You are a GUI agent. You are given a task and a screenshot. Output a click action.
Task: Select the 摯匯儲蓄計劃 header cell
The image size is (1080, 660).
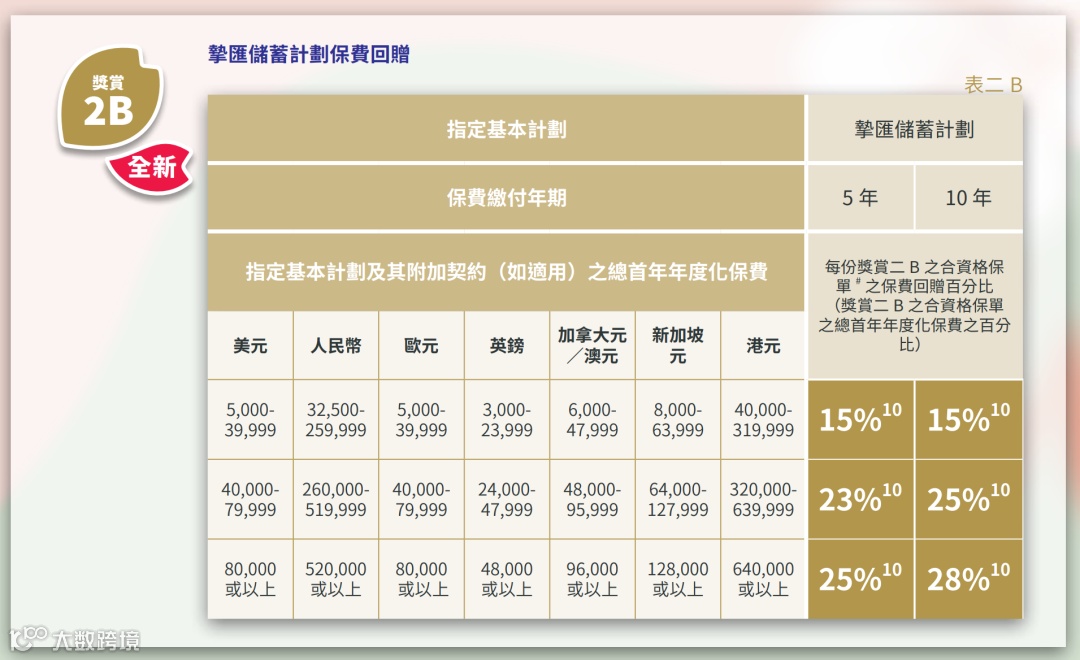(915, 129)
